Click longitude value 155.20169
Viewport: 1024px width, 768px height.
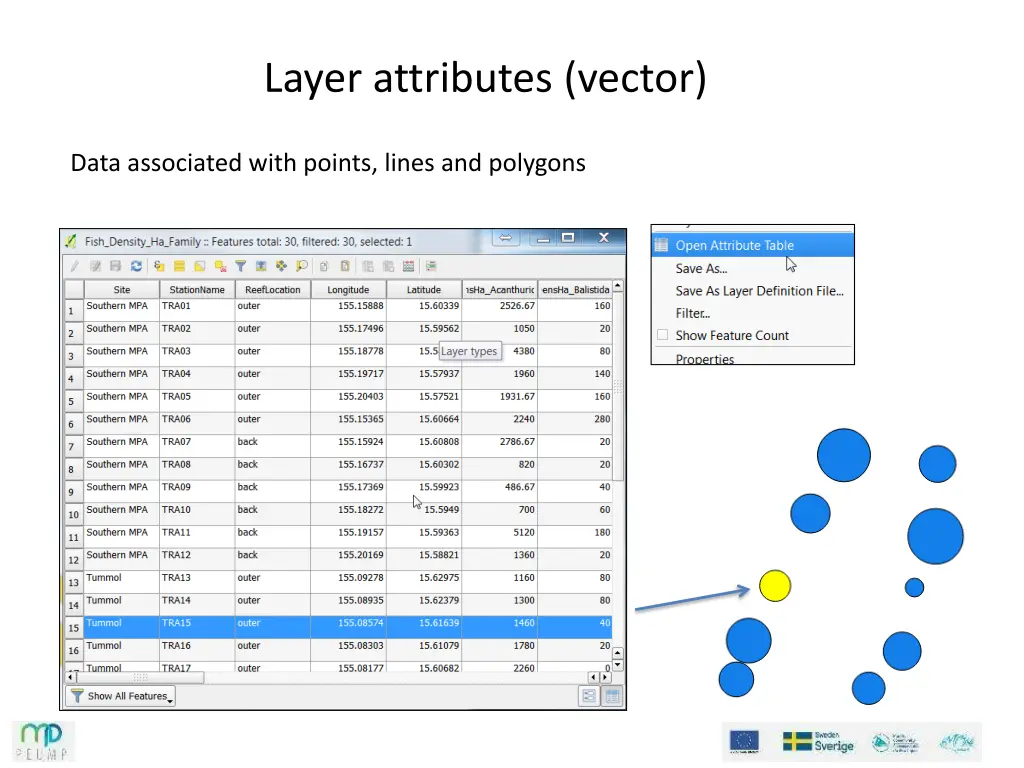(x=360, y=555)
